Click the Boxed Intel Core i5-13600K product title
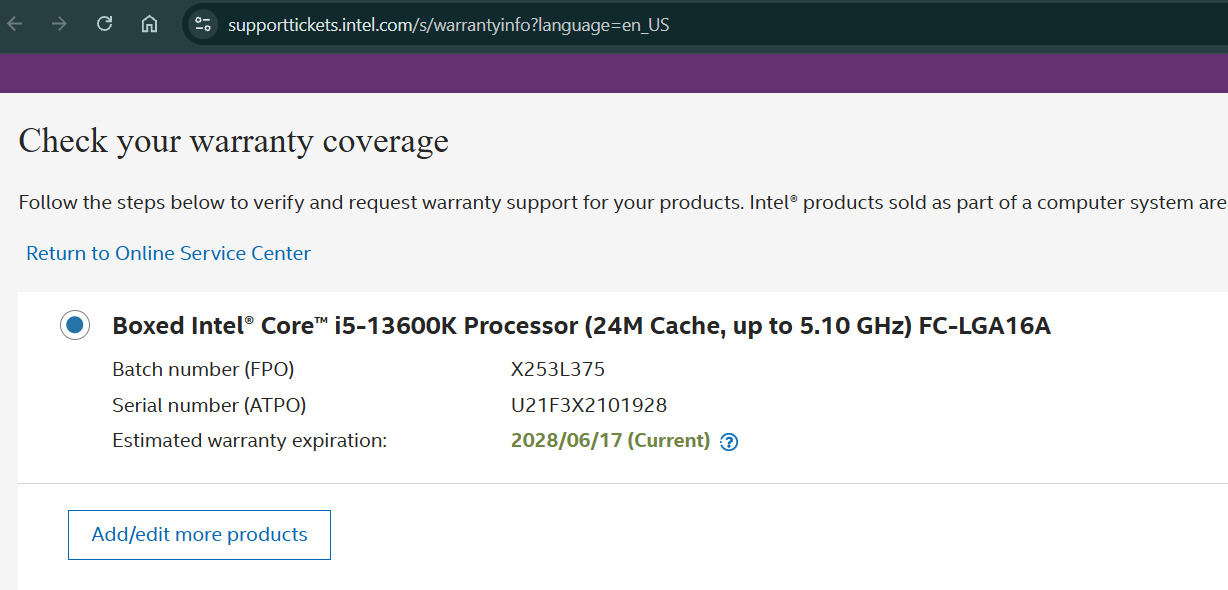 point(581,326)
